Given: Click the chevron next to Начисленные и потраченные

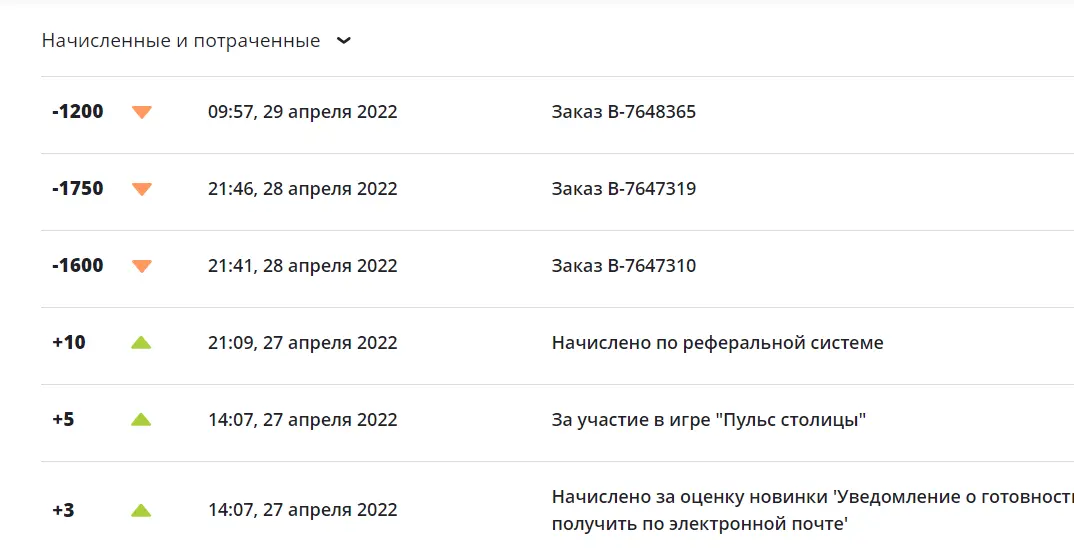Looking at the screenshot, I should 344,41.
